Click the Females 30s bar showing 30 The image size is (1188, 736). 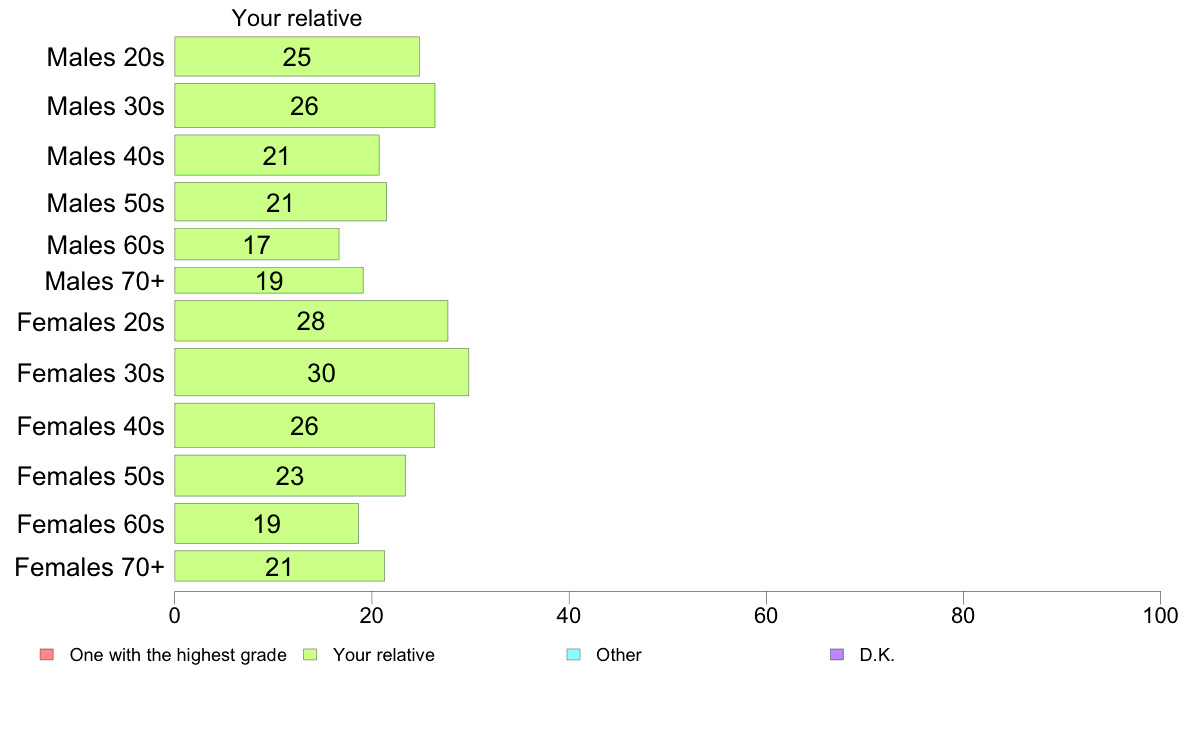321,372
